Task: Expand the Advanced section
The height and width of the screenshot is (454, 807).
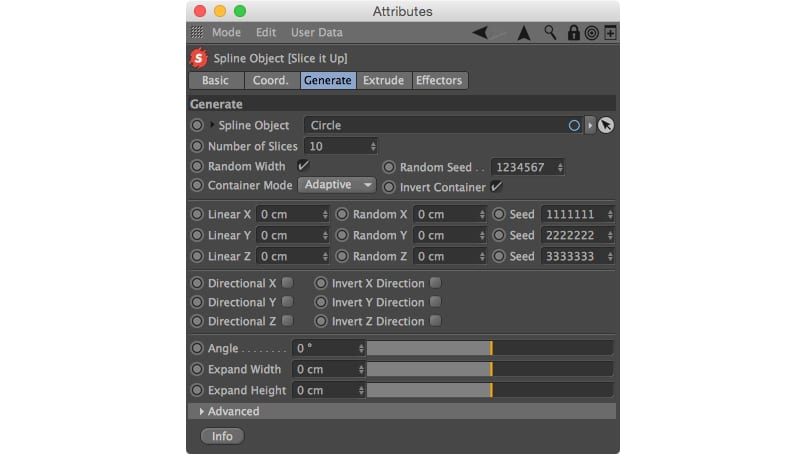Action: click(202, 411)
